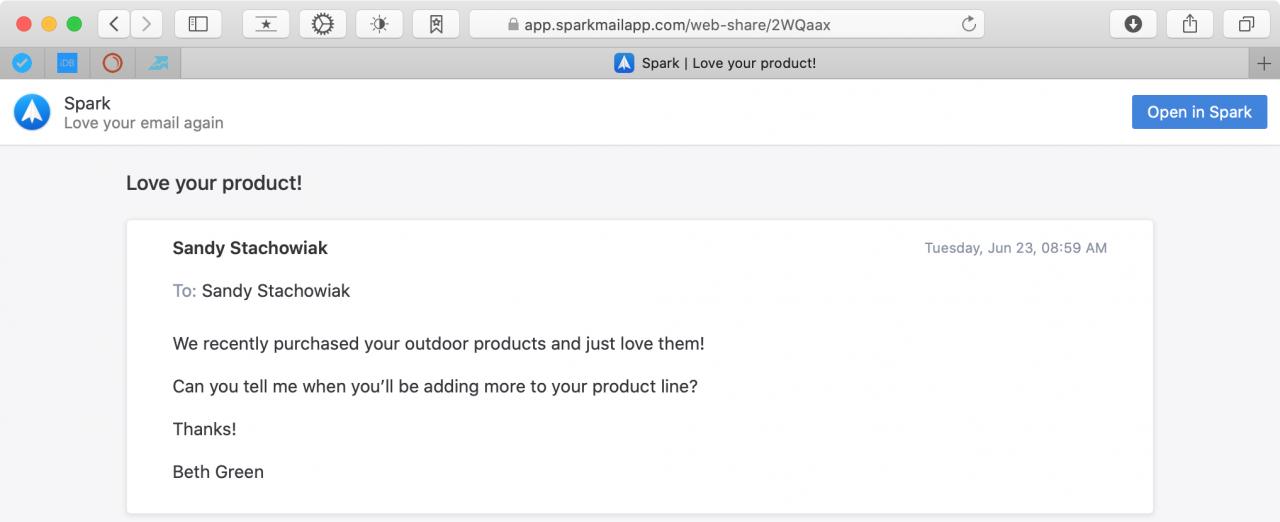Select the blue checkmark pinned tab
The width and height of the screenshot is (1280, 522).
(x=21, y=63)
